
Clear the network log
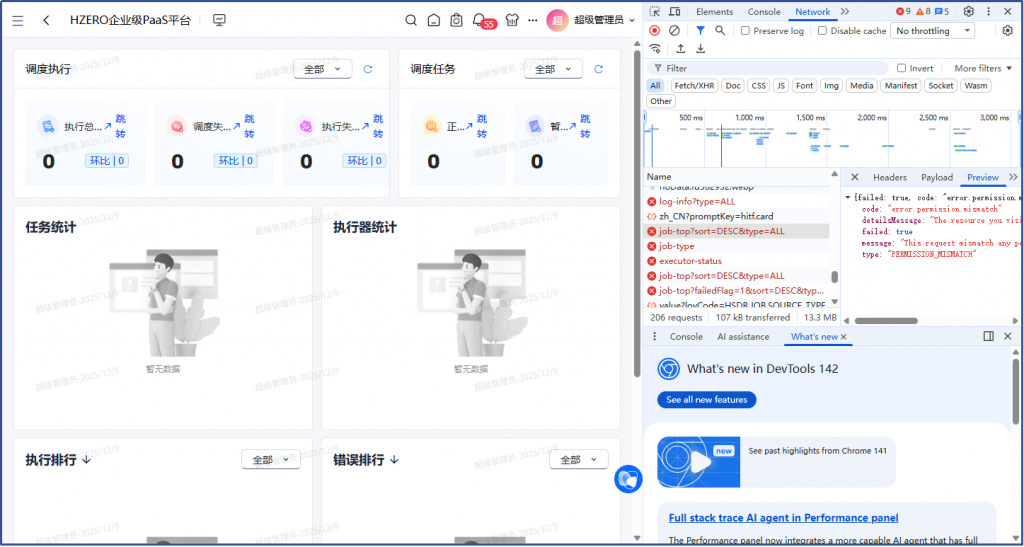click(674, 31)
